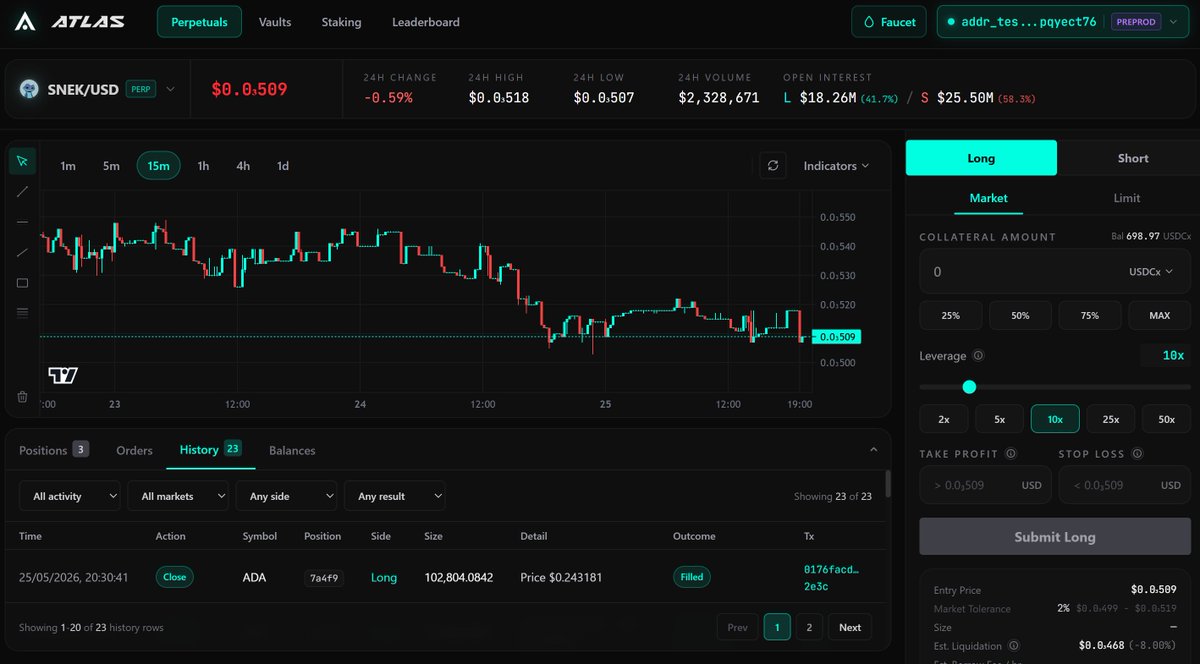The height and width of the screenshot is (664, 1200).
Task: Click the PERP badge beside SNEK/USD
Action: click(141, 89)
